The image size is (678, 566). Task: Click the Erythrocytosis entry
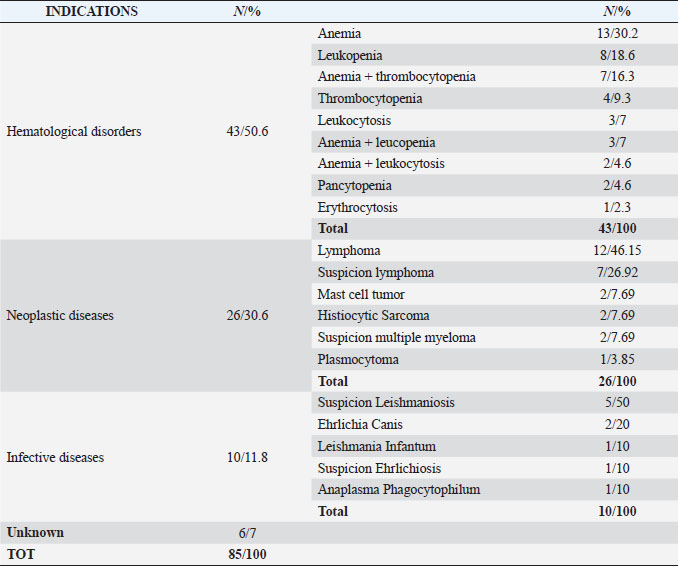tap(357, 208)
